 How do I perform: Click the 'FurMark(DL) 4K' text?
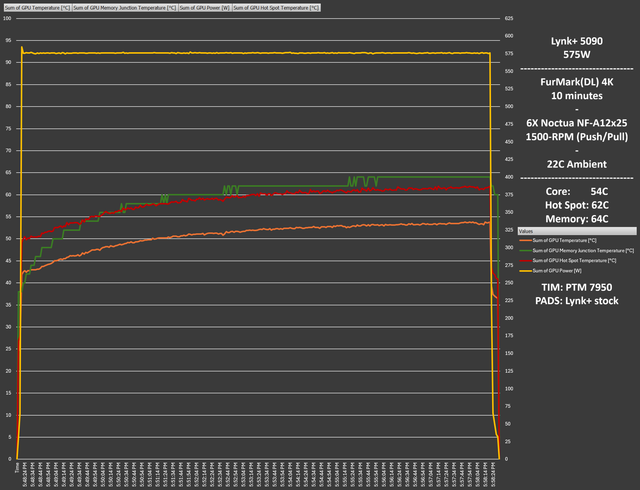coord(577,82)
